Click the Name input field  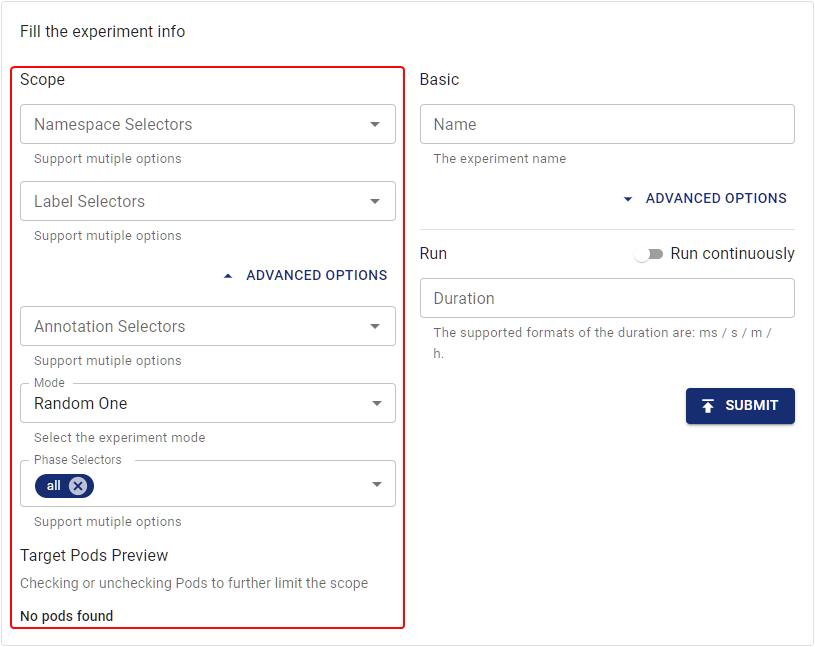[607, 124]
